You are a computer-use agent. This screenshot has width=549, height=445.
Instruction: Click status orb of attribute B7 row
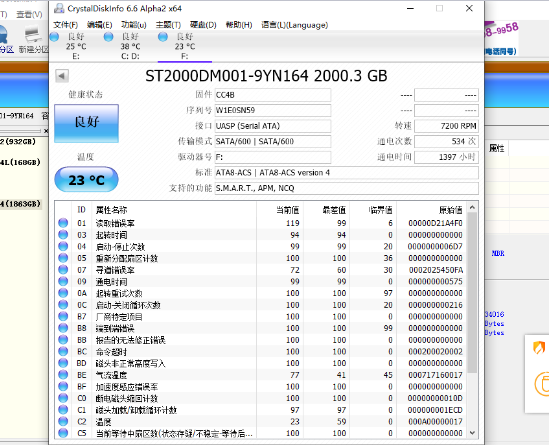point(63,317)
